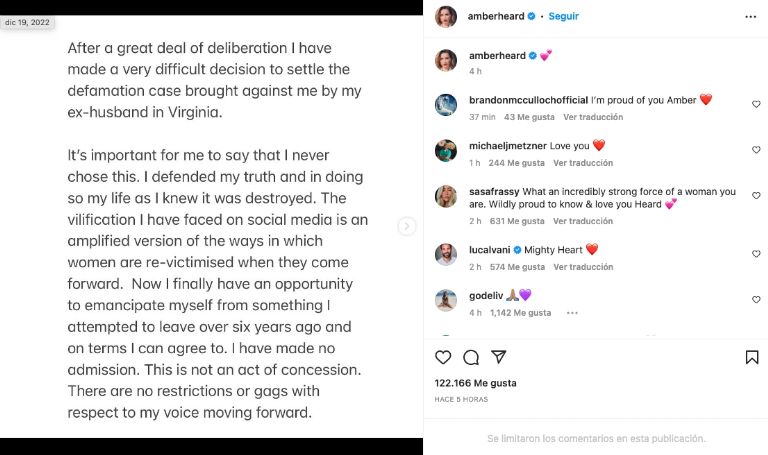View the 122.166 Me gusta likes list
Screen dimensions: 768x455
coord(477,383)
